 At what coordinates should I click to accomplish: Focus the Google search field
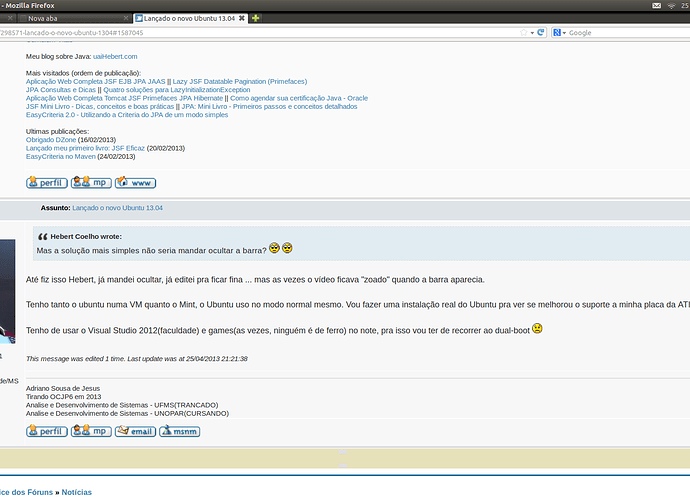pos(628,33)
